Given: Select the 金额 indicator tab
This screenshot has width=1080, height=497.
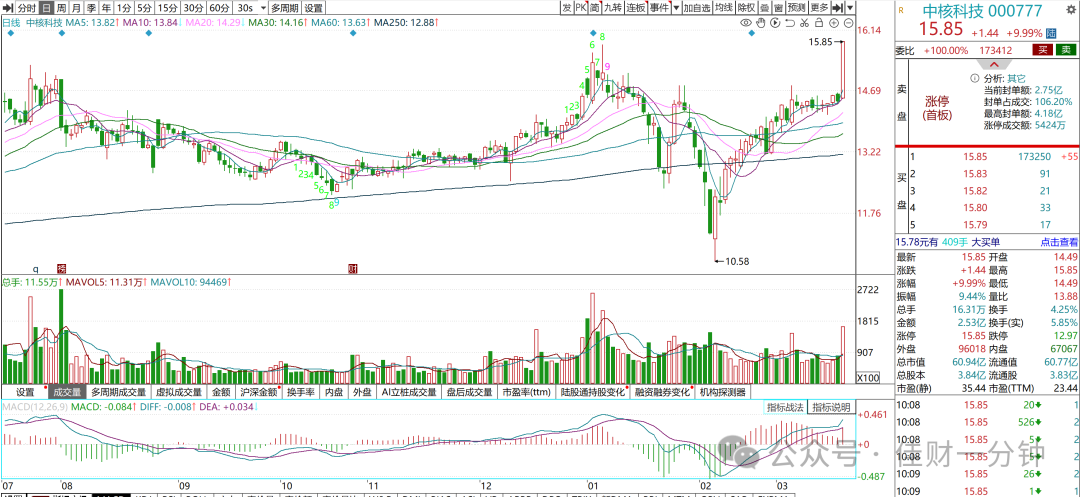Looking at the screenshot, I should pyautogui.click(x=221, y=392).
